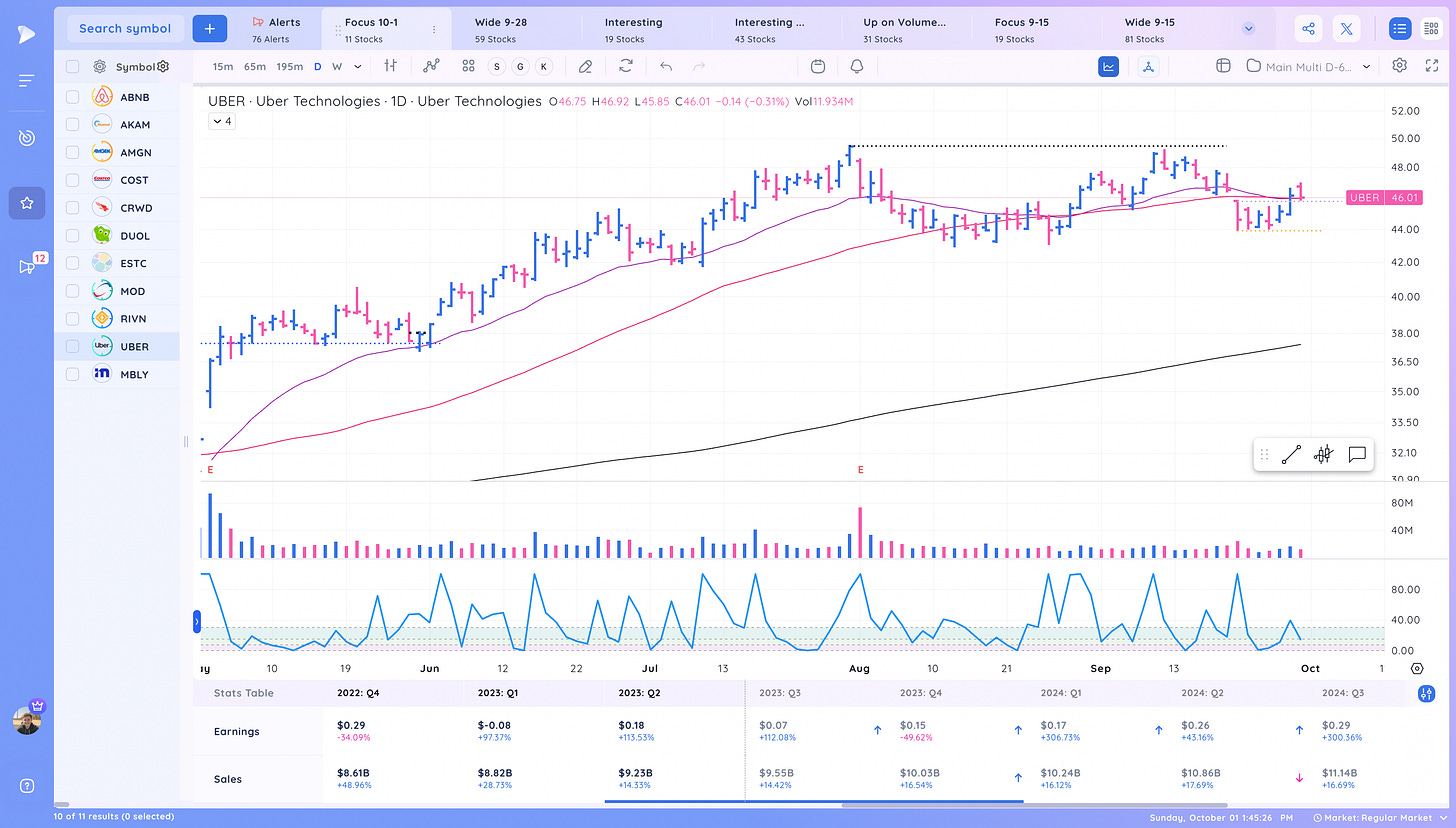Select the D daily timeframe
Screen dimensions: 1456x828
pyautogui.click(x=318, y=67)
